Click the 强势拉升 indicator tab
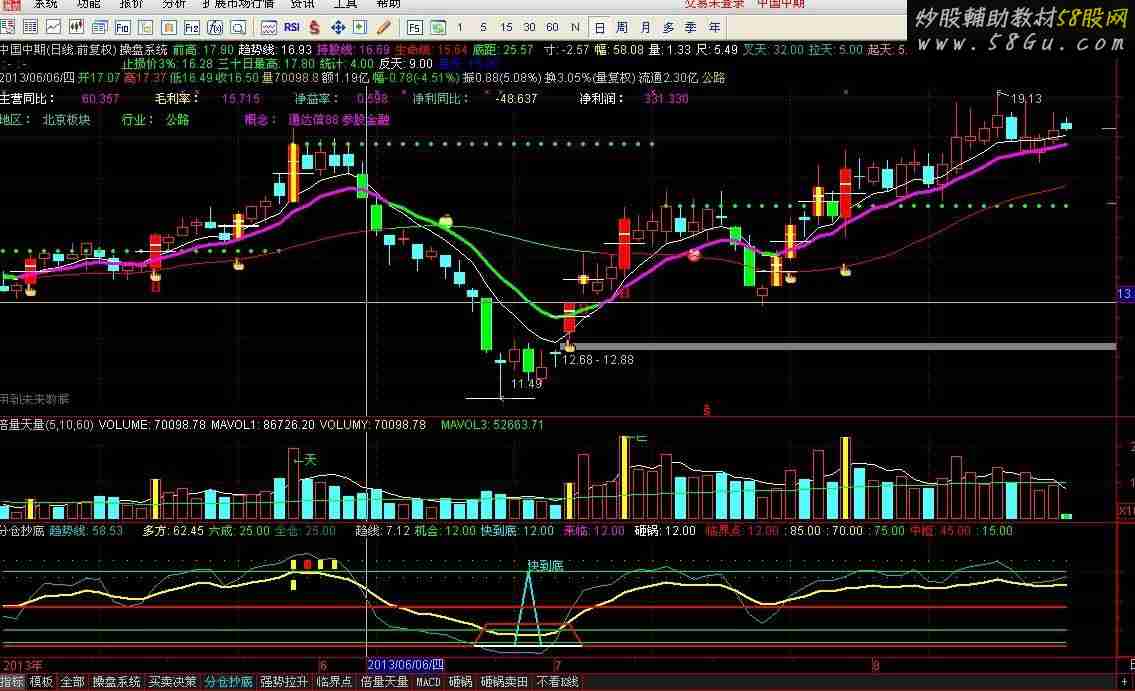The width and height of the screenshot is (1135, 691). 284,682
